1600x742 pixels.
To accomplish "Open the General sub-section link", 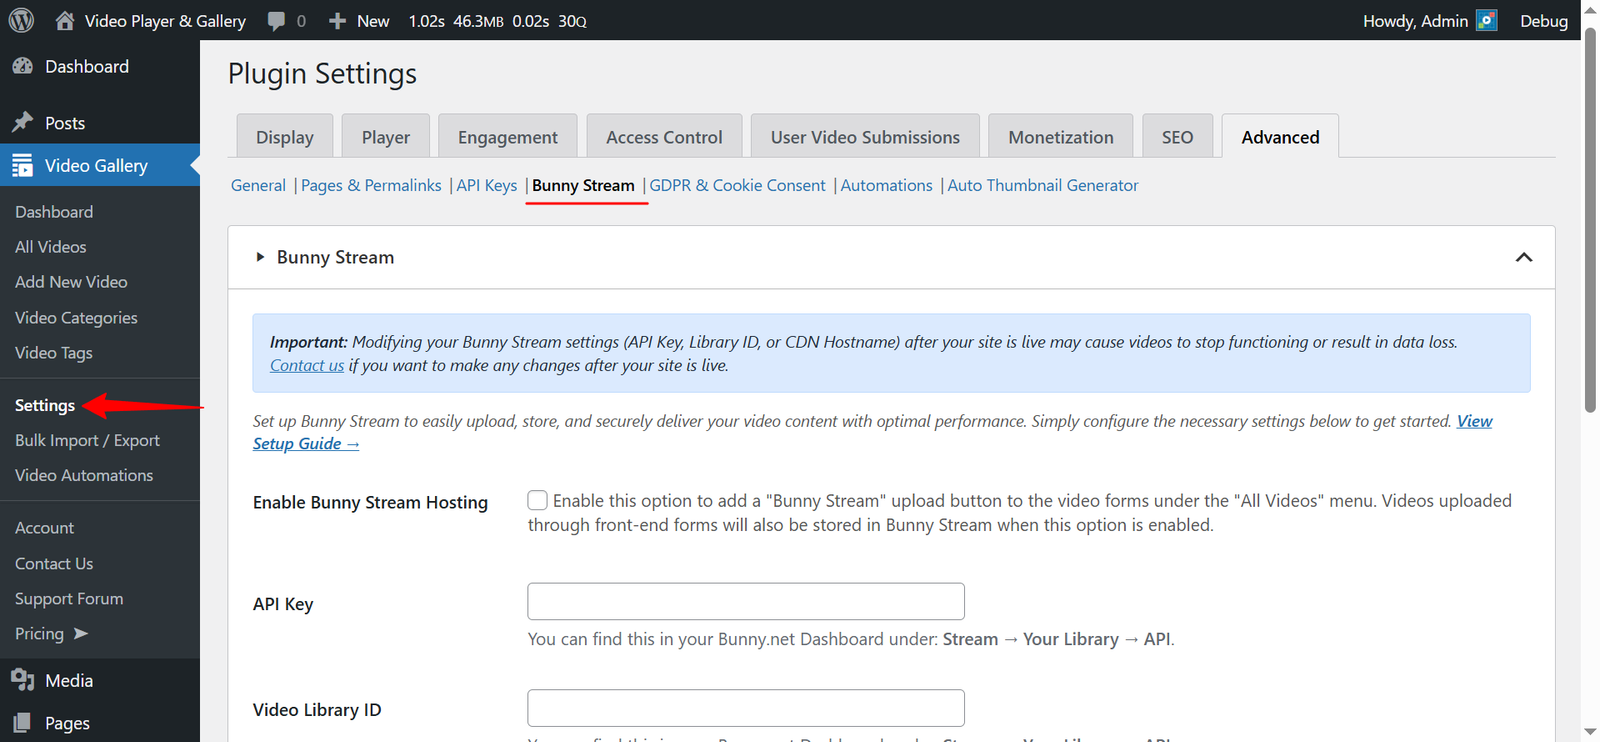I will 258,185.
